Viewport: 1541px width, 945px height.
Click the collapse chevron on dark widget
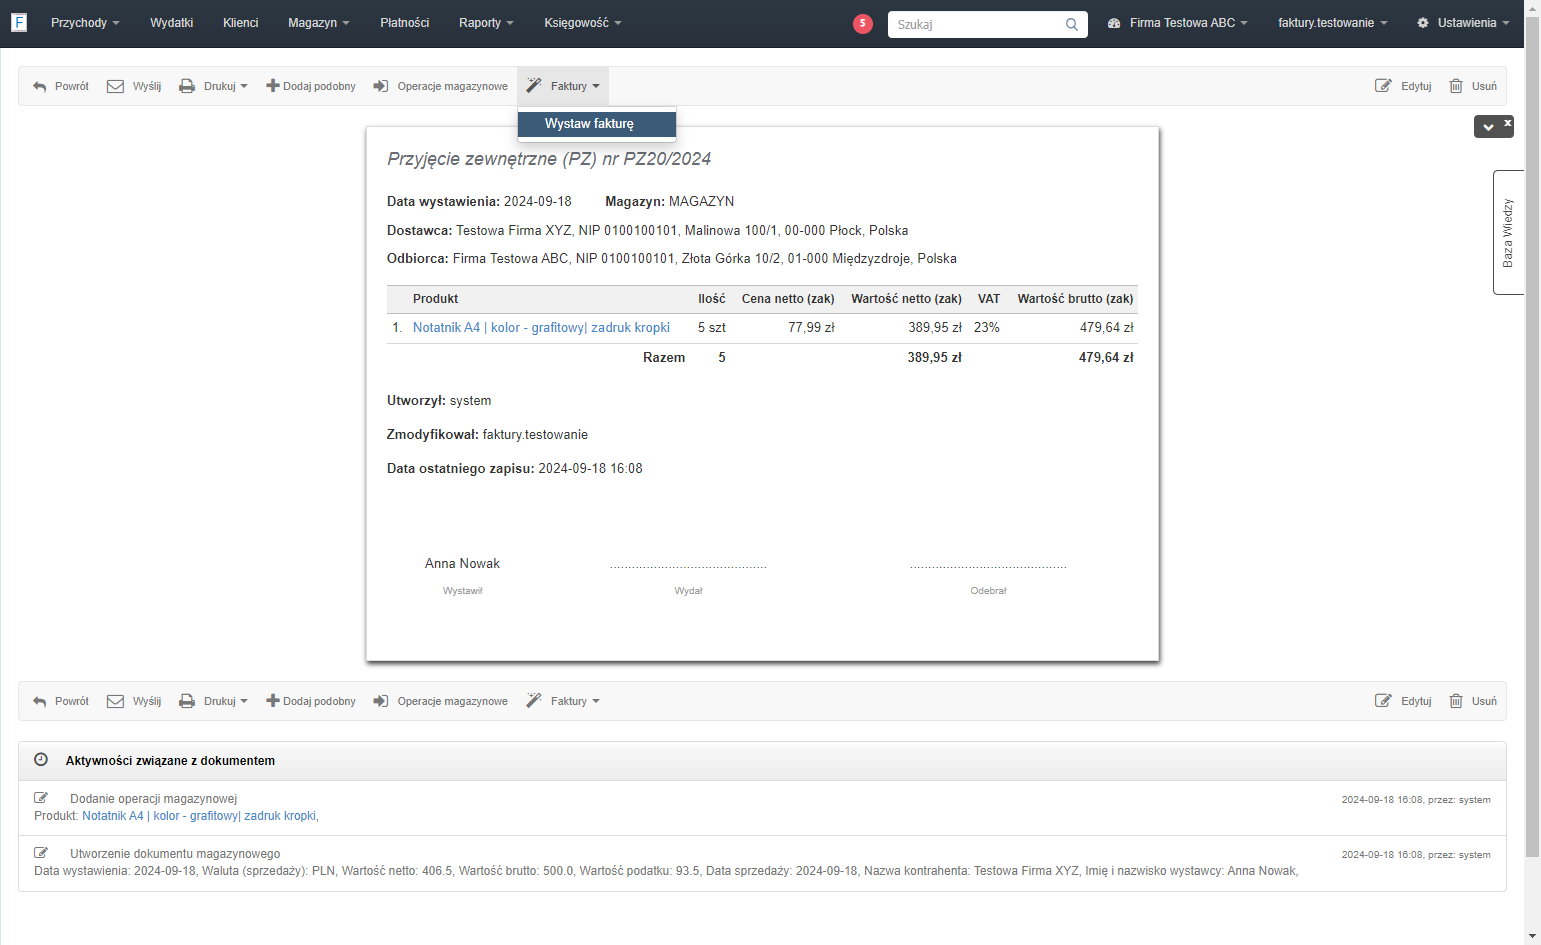click(x=1488, y=127)
